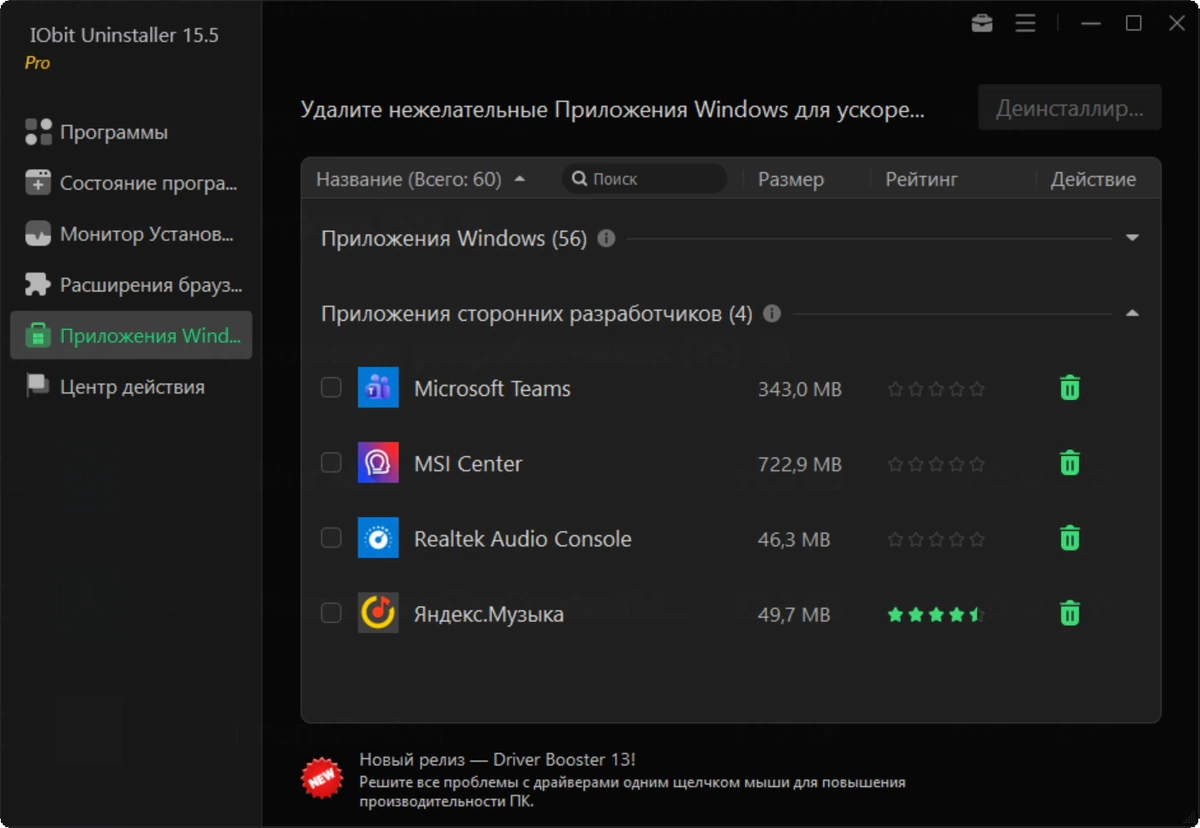Select the MSI Center name text

[468, 464]
